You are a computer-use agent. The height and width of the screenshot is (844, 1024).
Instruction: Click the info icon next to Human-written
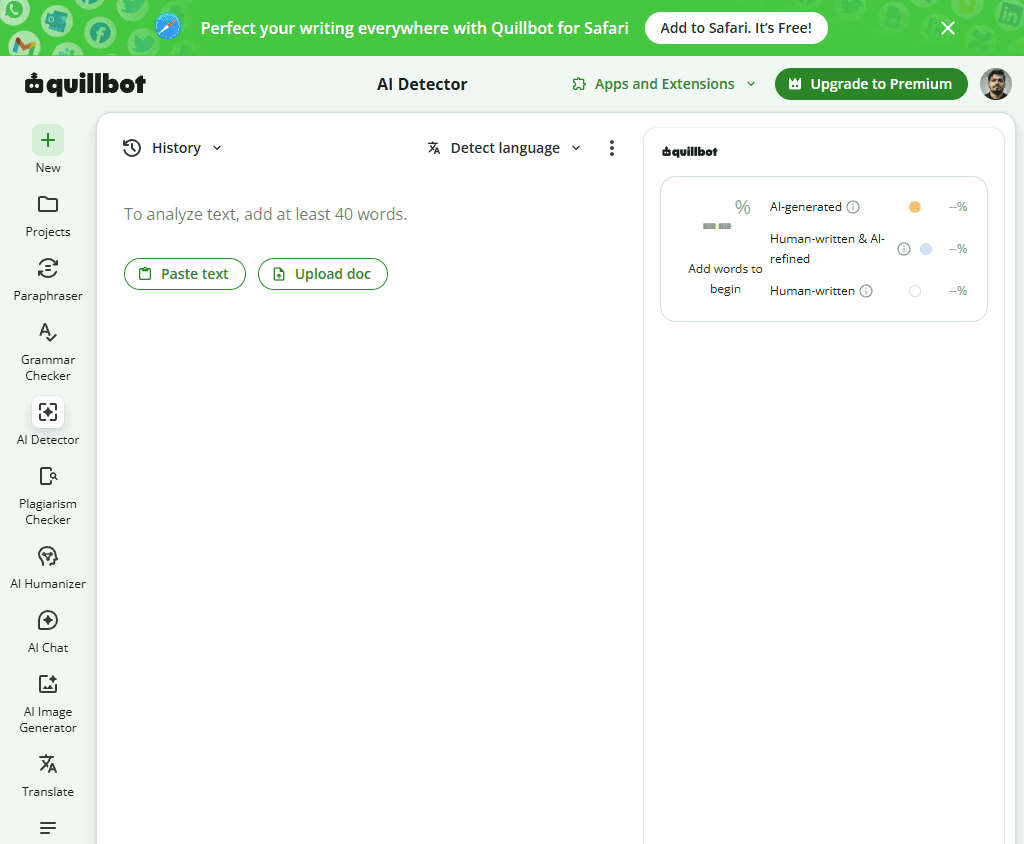[x=866, y=291]
